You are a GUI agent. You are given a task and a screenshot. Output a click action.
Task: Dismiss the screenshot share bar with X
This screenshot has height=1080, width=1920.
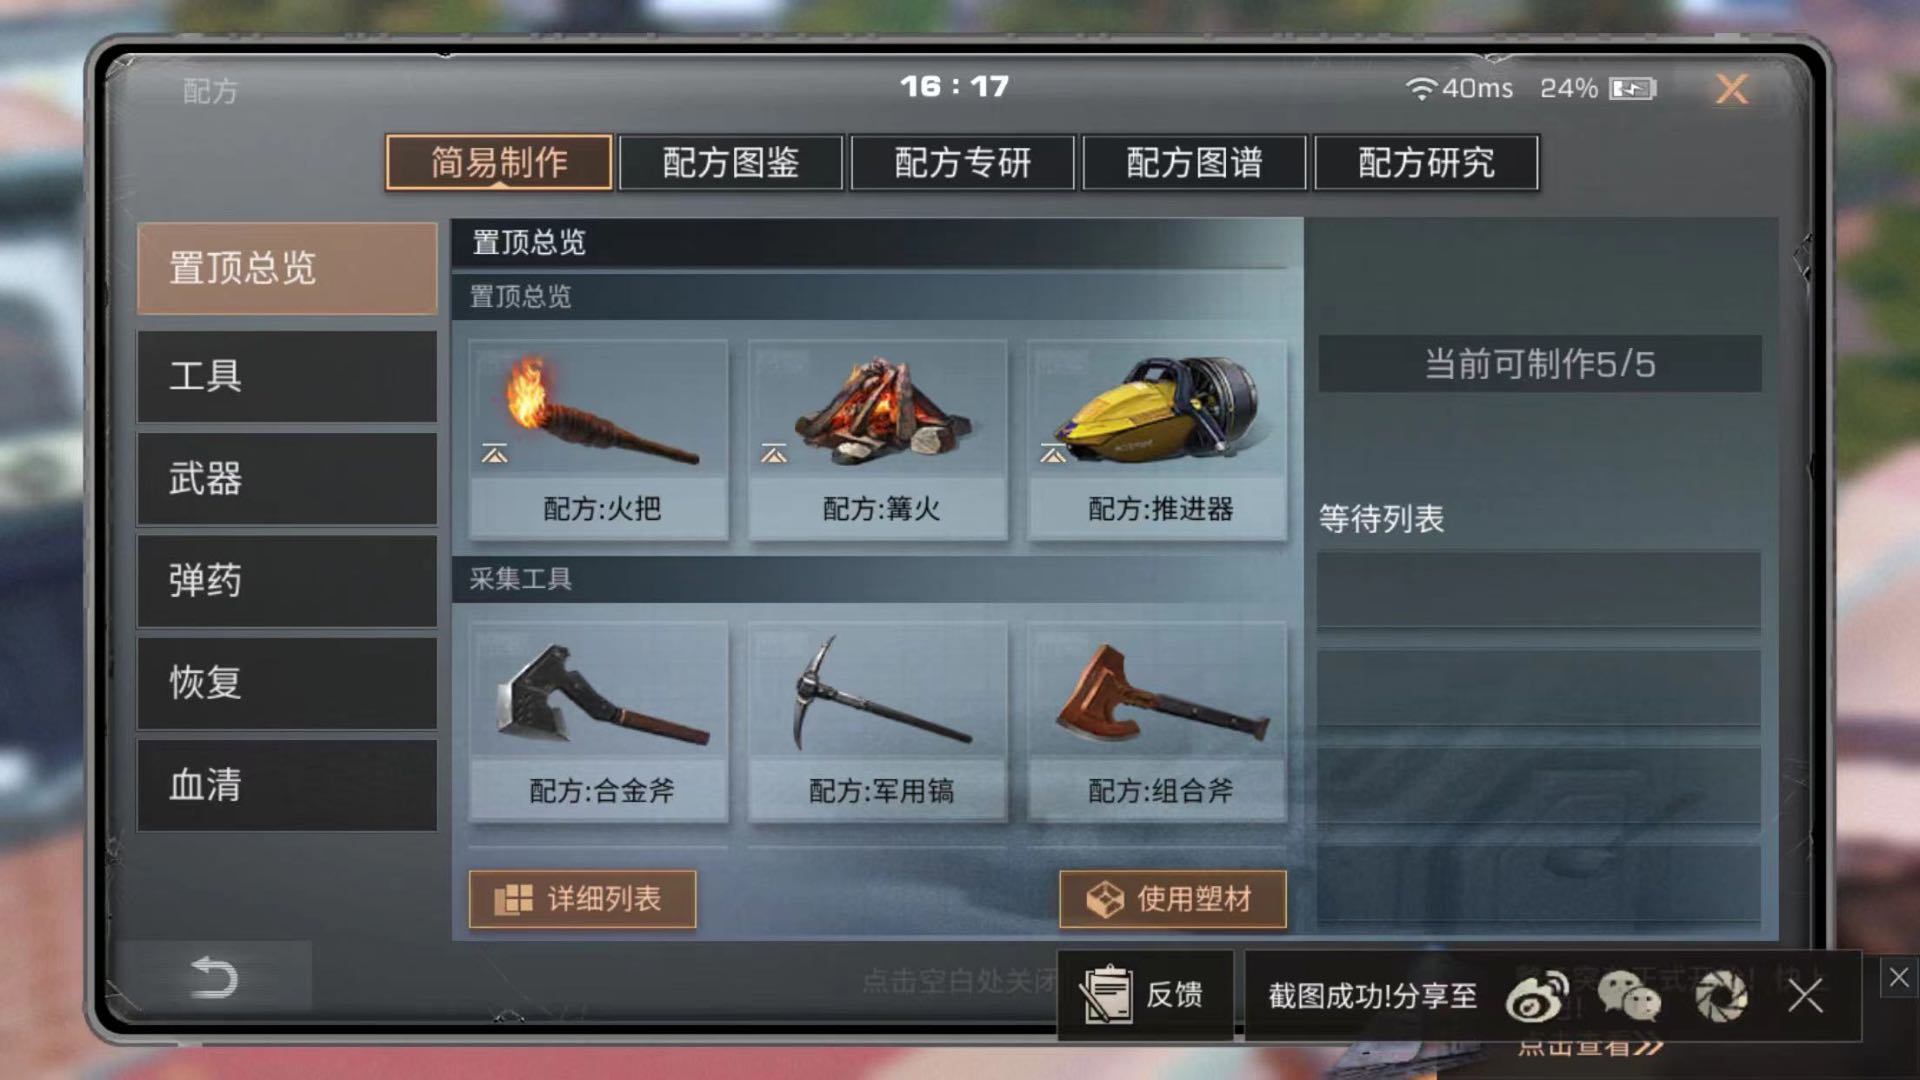tap(1805, 996)
